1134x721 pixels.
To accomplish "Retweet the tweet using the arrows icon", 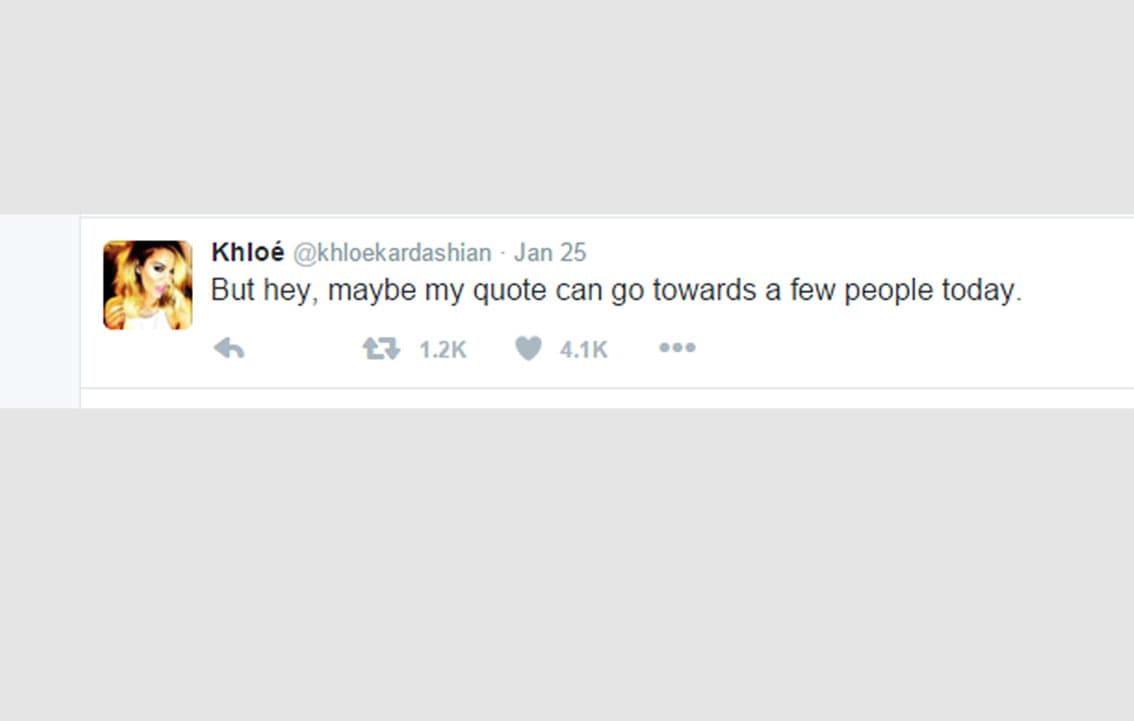I will coord(380,348).
